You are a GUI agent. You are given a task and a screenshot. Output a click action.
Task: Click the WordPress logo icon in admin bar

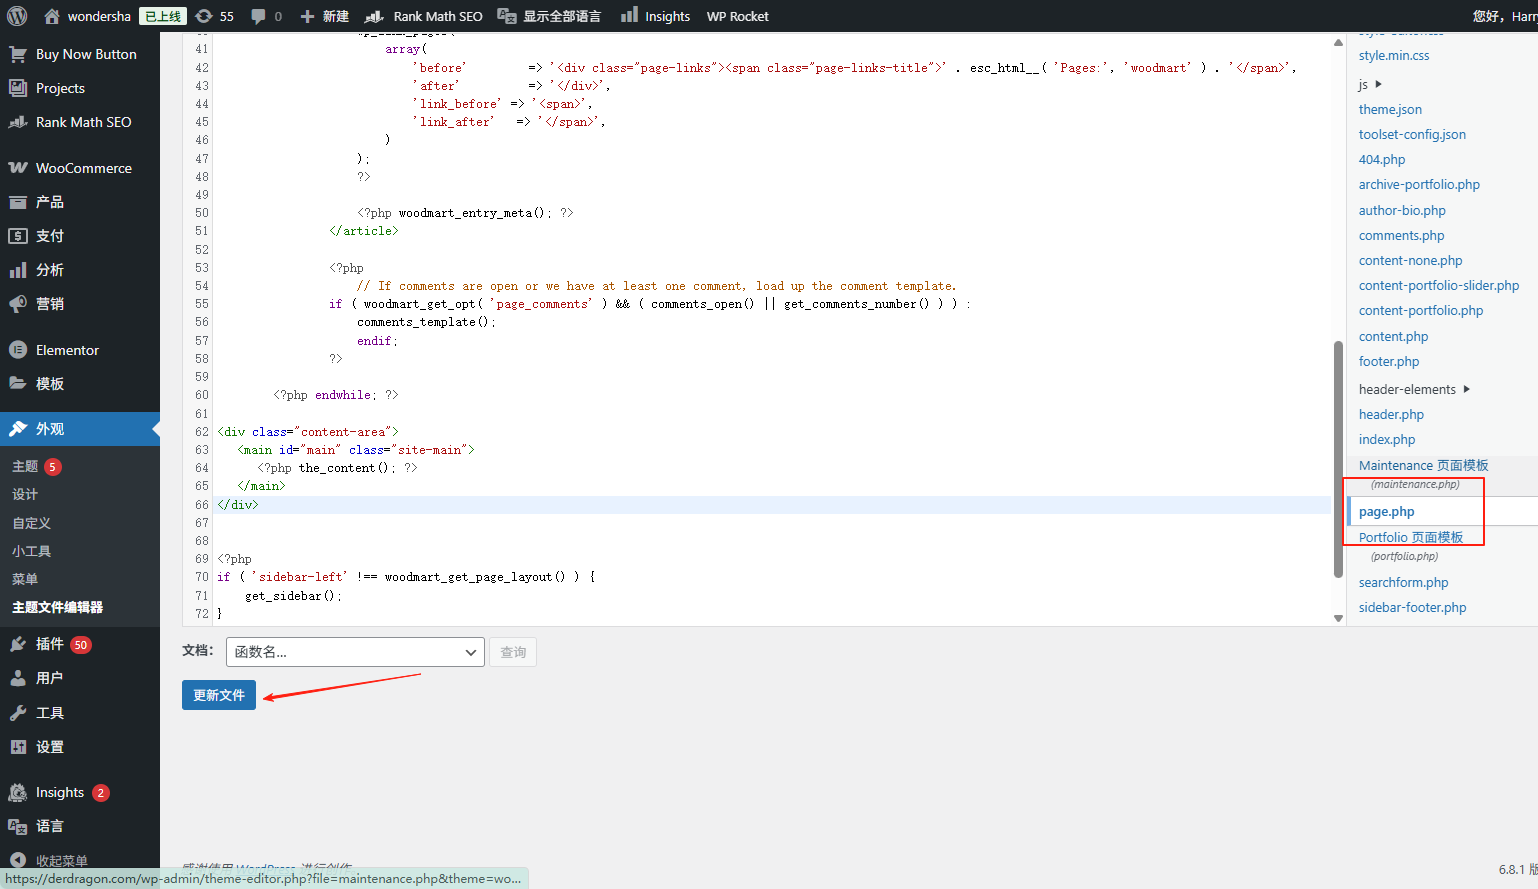click(17, 16)
